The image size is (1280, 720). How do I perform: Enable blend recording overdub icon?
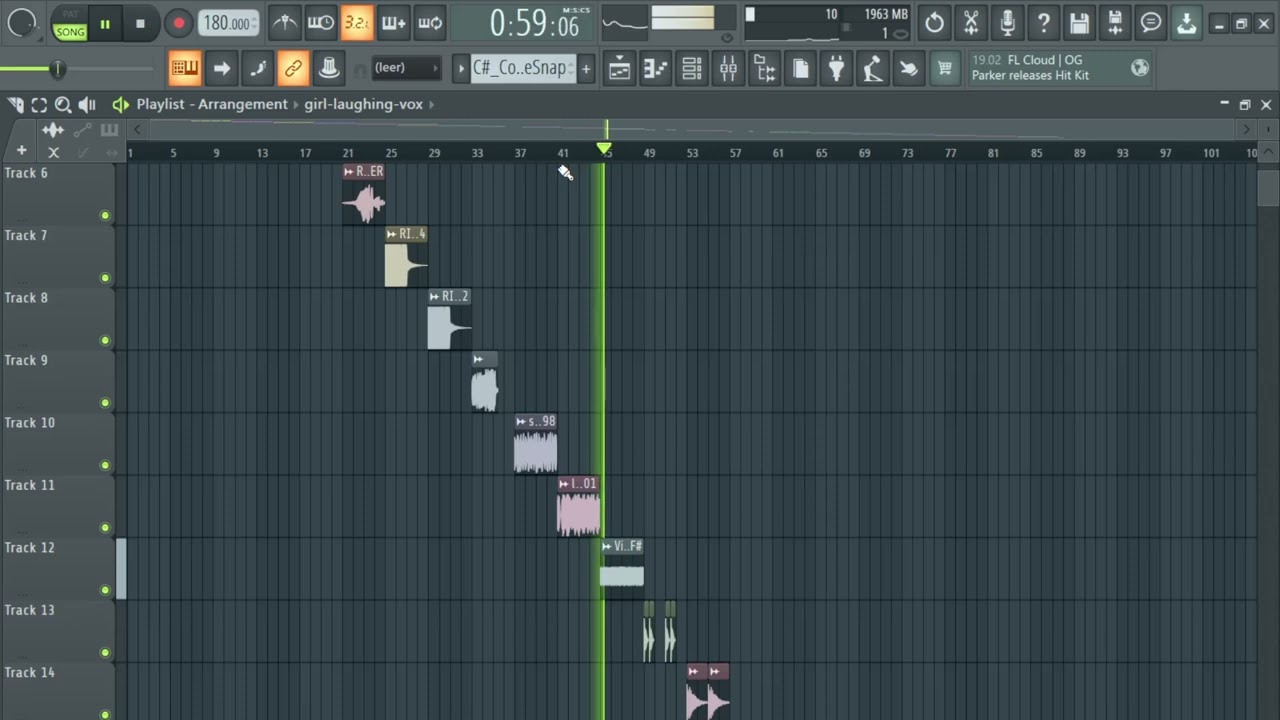tap(393, 22)
